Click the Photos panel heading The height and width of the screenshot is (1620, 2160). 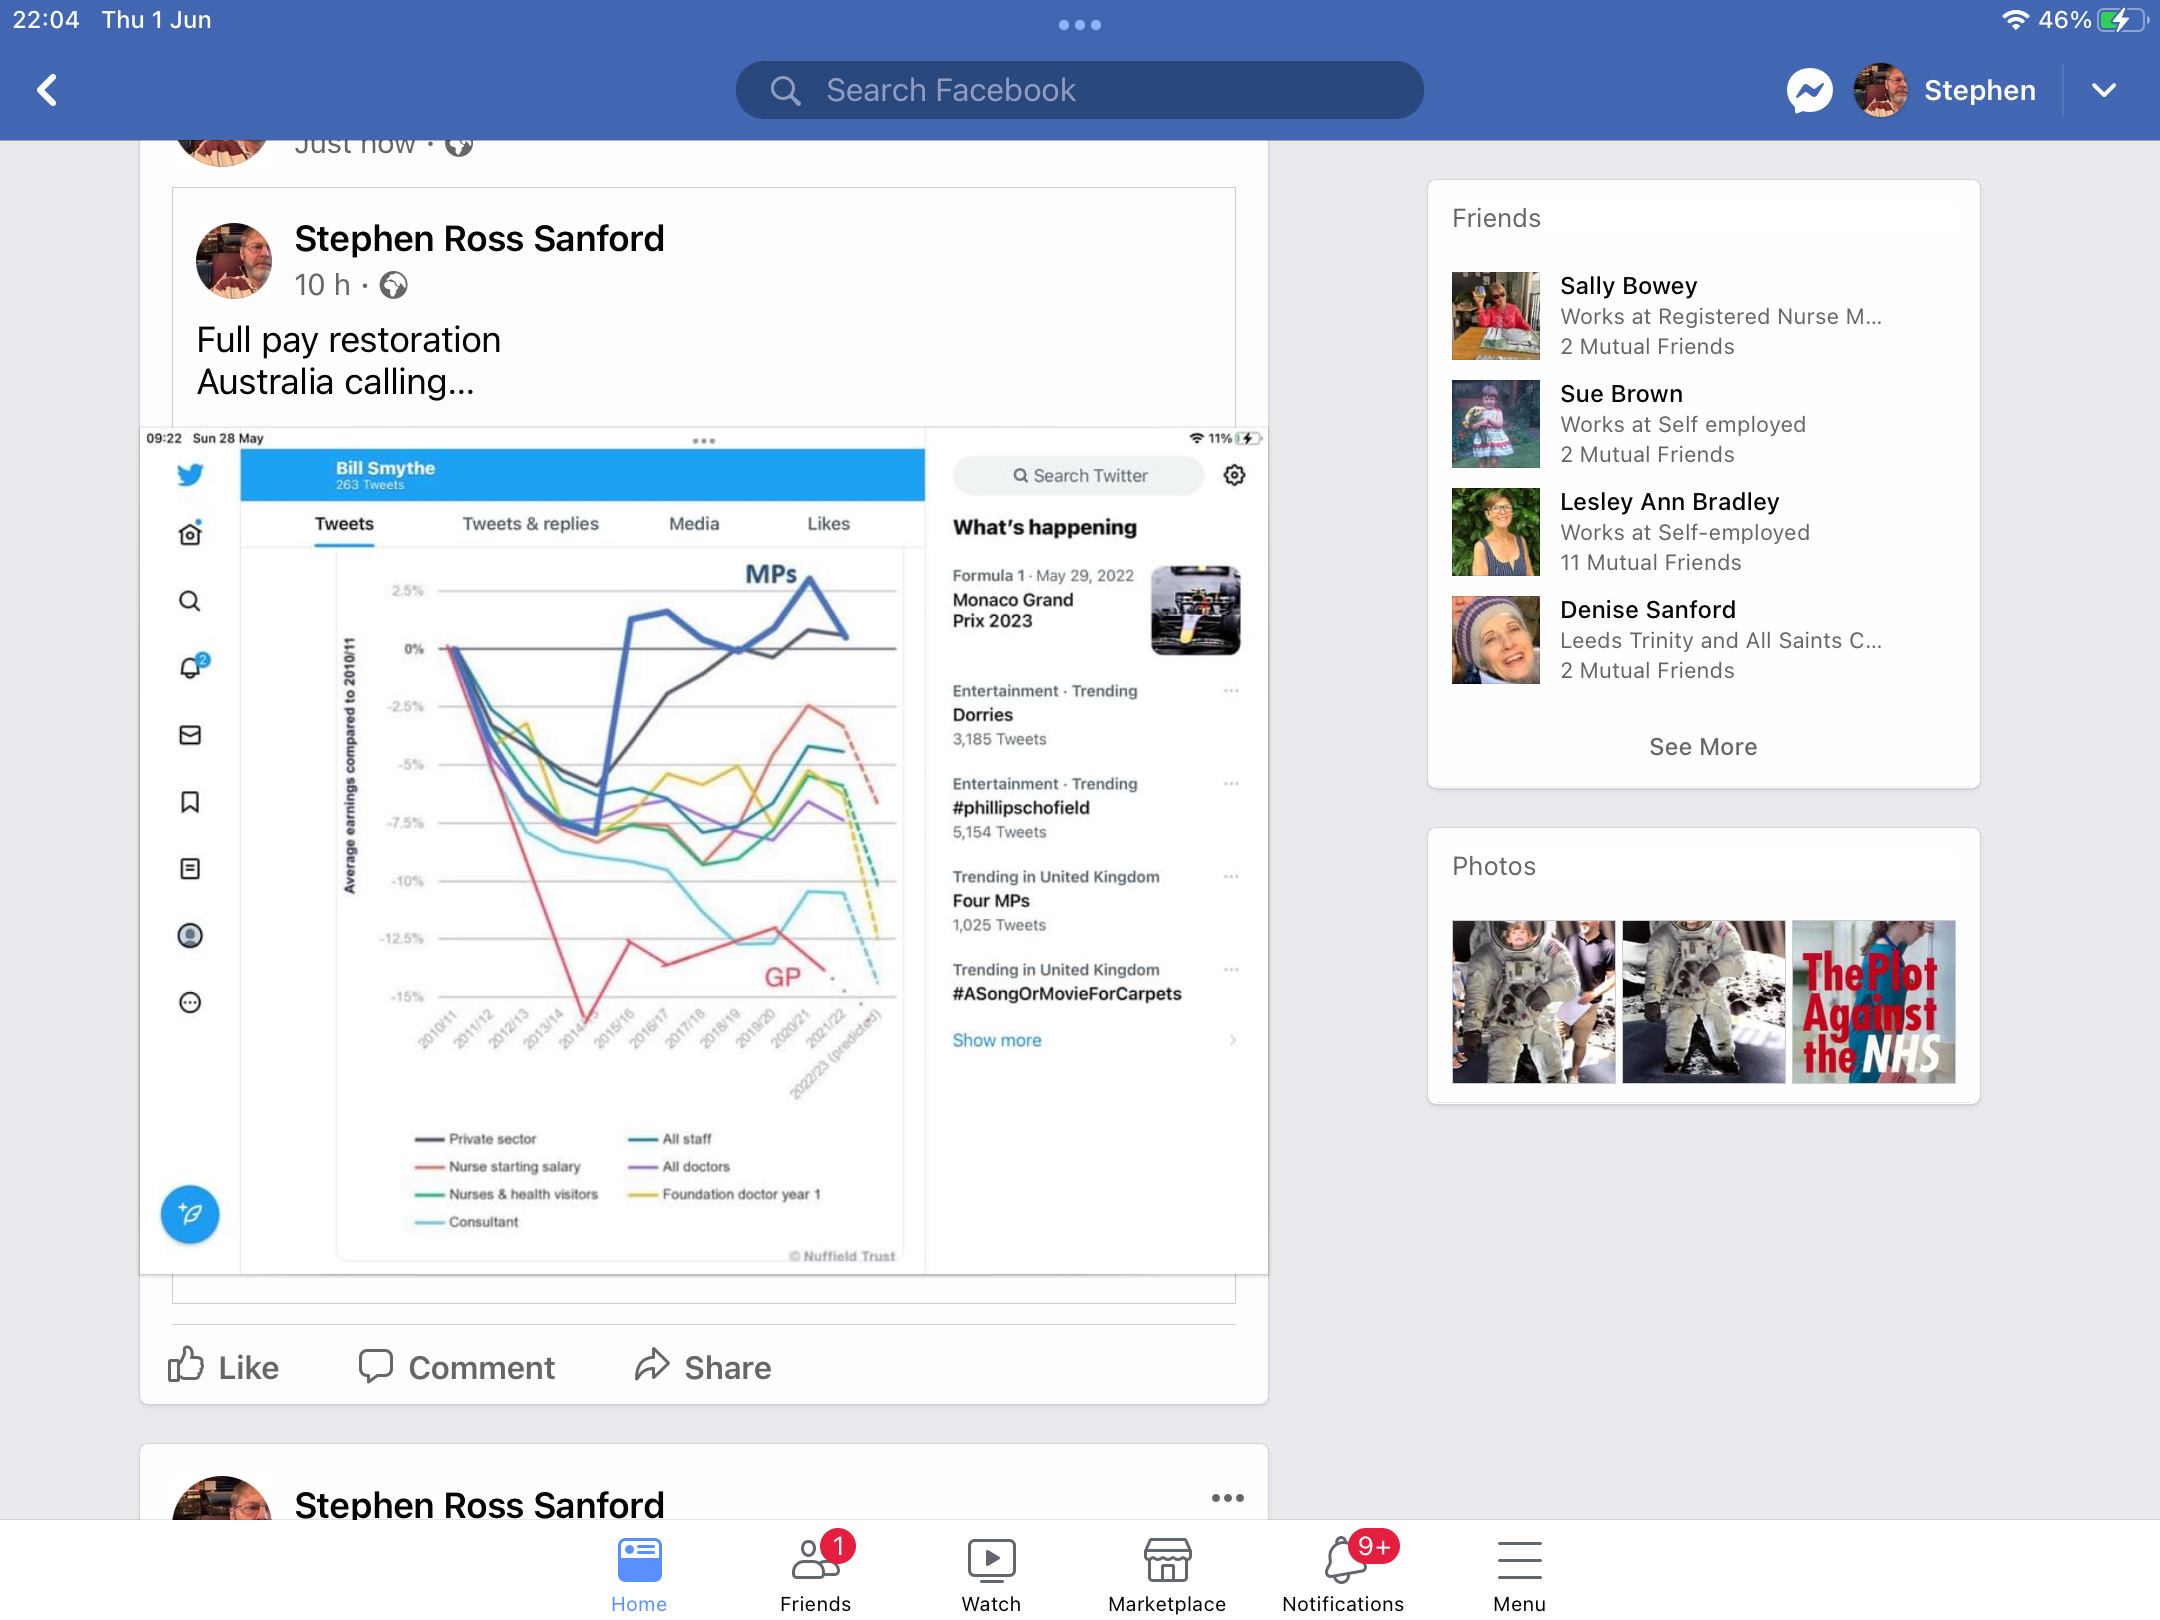pos(1494,866)
